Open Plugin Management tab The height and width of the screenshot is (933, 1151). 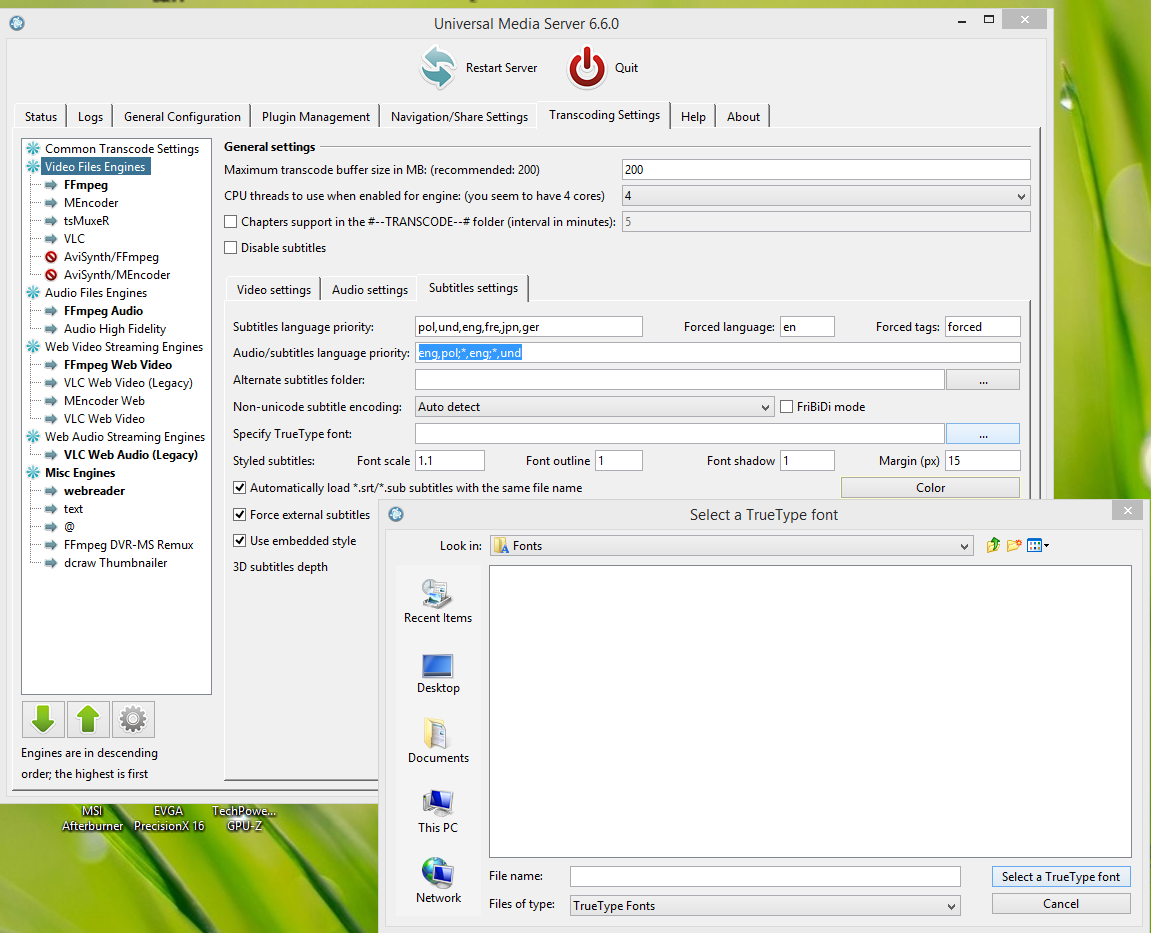316,117
